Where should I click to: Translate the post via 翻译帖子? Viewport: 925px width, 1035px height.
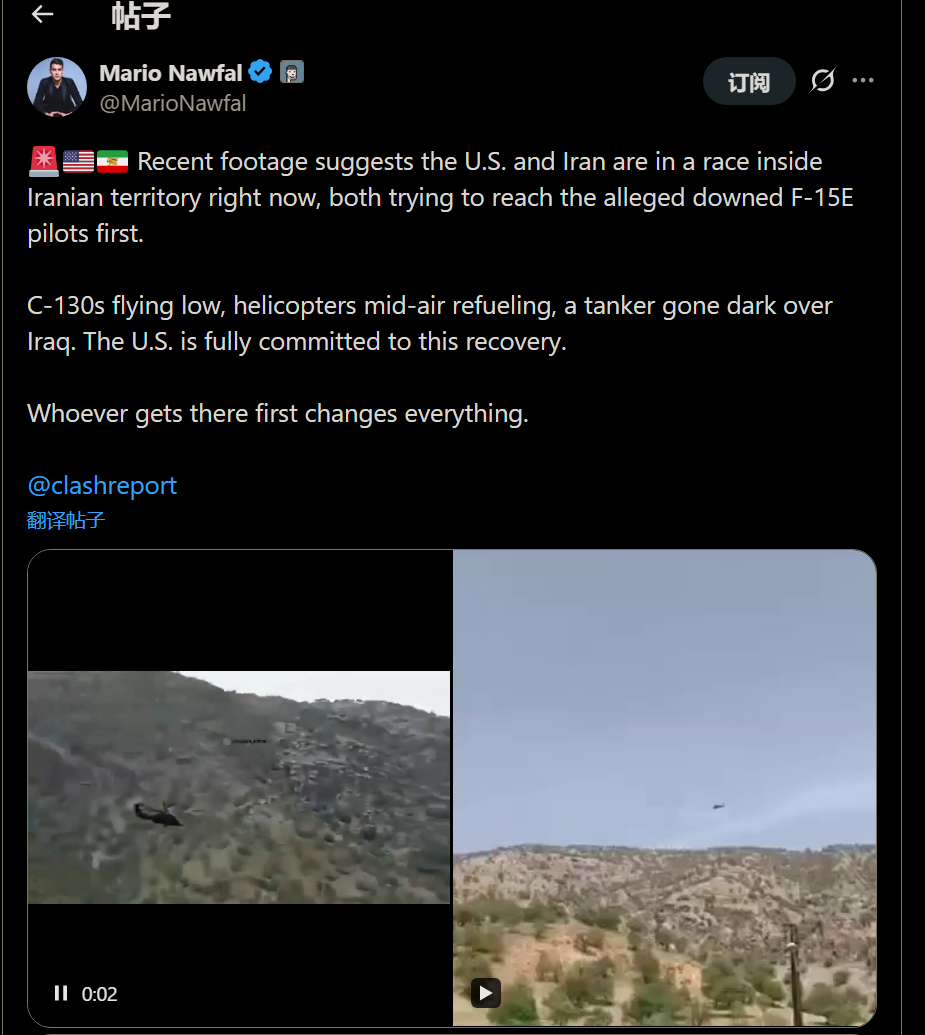click(x=66, y=520)
